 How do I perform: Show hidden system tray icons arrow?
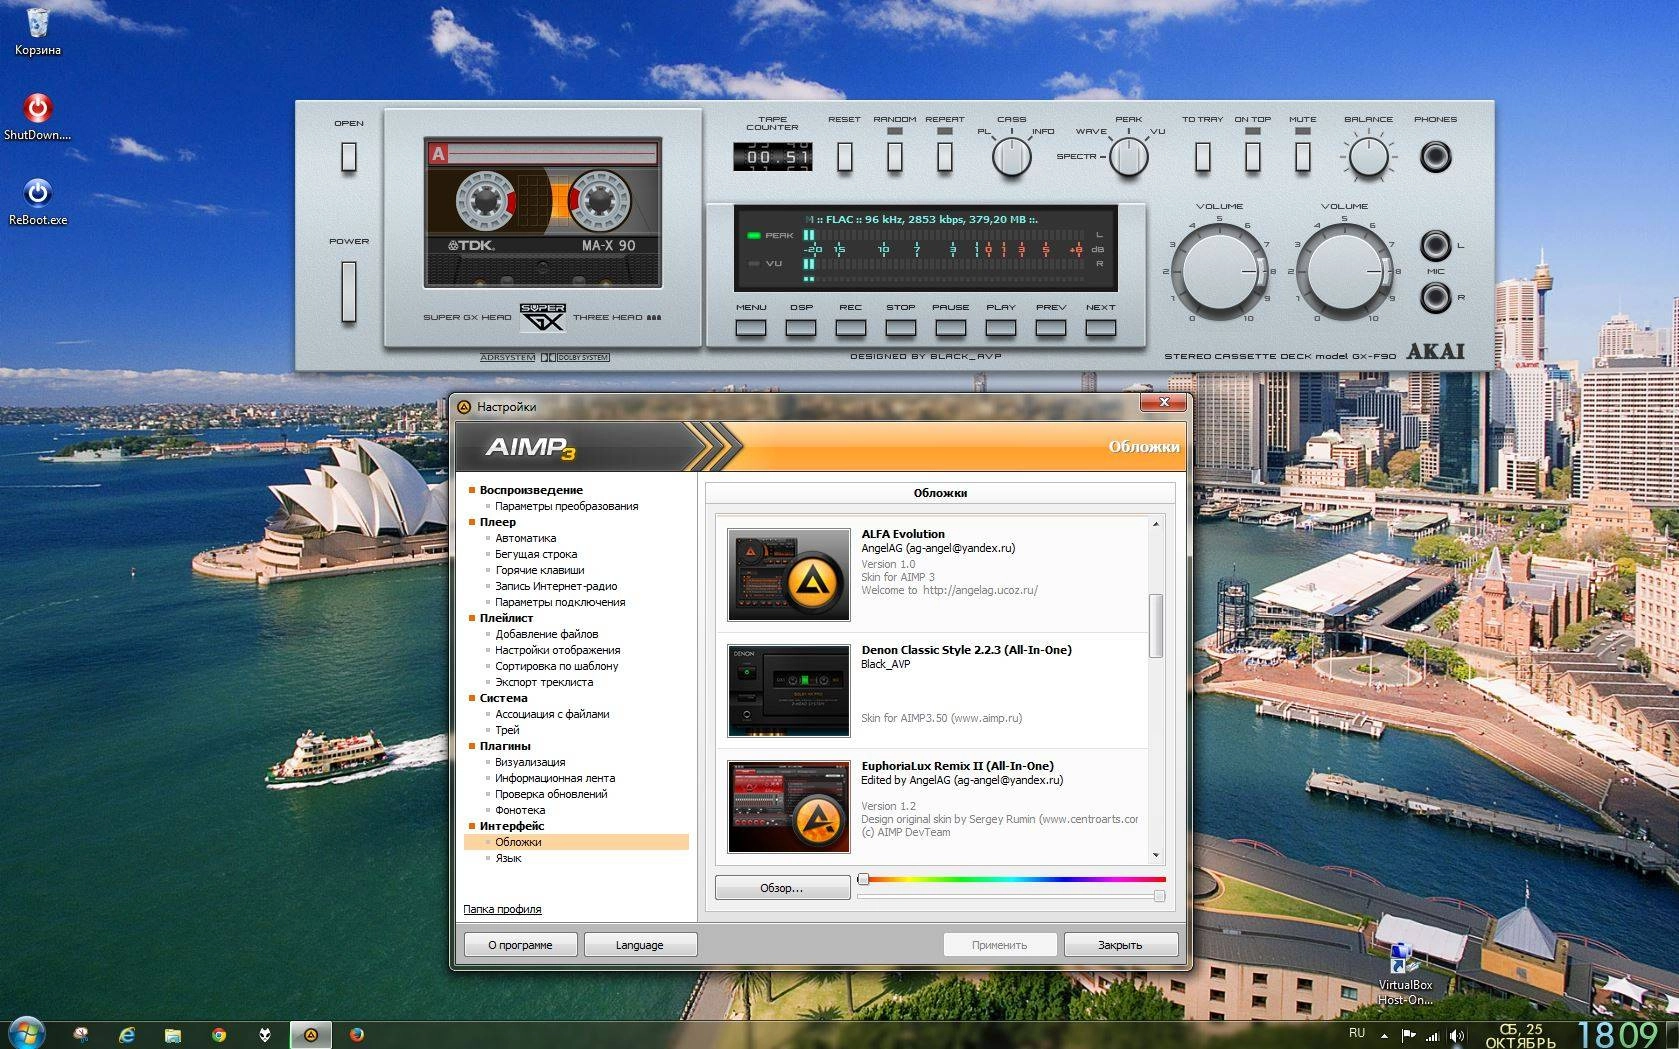pos(1384,1035)
